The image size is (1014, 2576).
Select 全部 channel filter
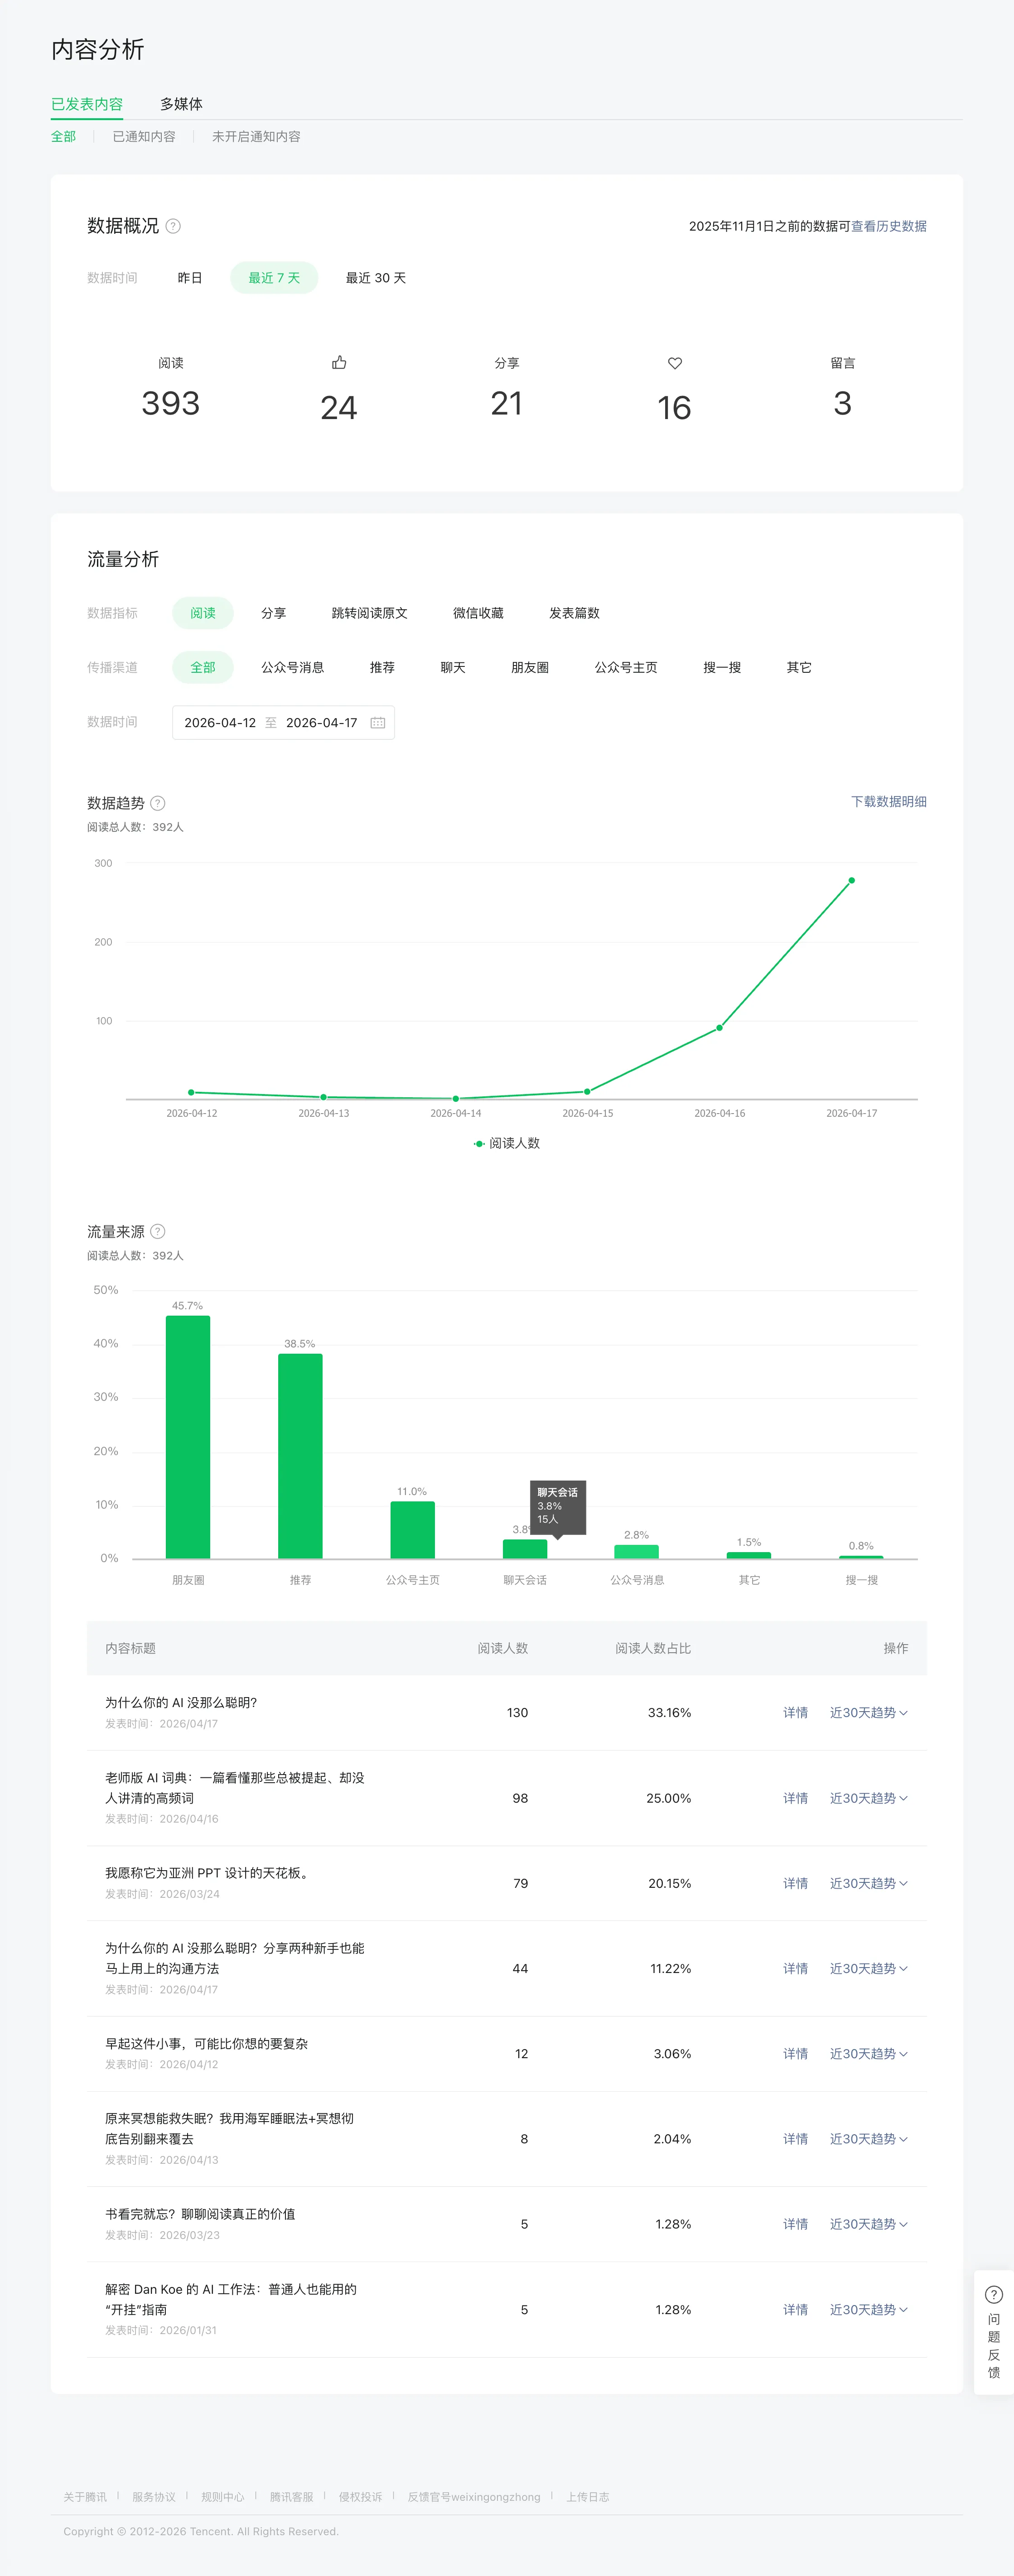[x=203, y=667]
